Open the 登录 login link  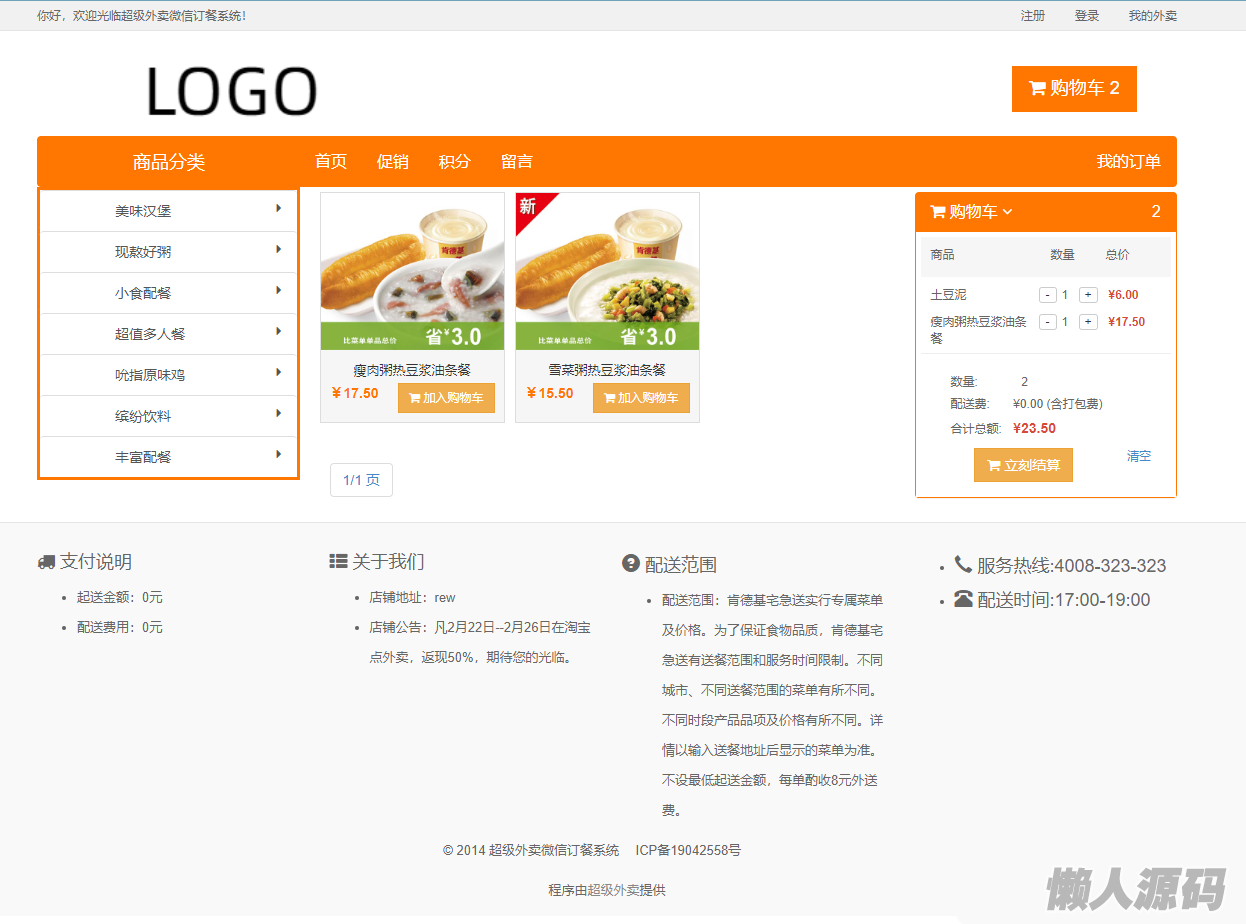pos(1087,16)
